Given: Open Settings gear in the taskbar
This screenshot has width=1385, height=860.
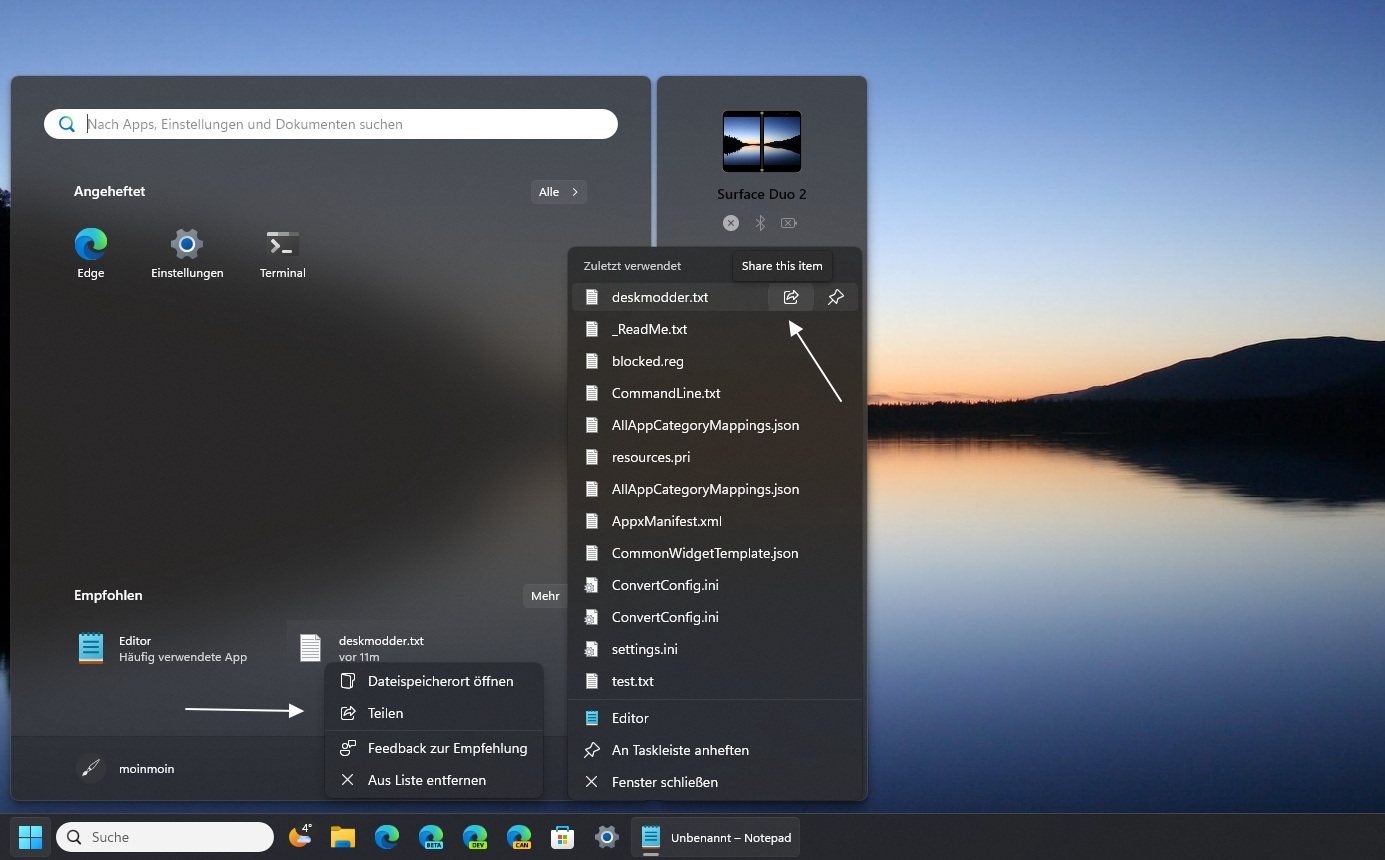Looking at the screenshot, I should [607, 837].
